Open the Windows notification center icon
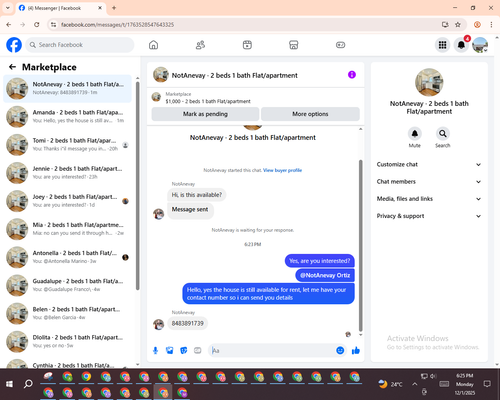Screen dimensions: 500x400 coord(487,384)
